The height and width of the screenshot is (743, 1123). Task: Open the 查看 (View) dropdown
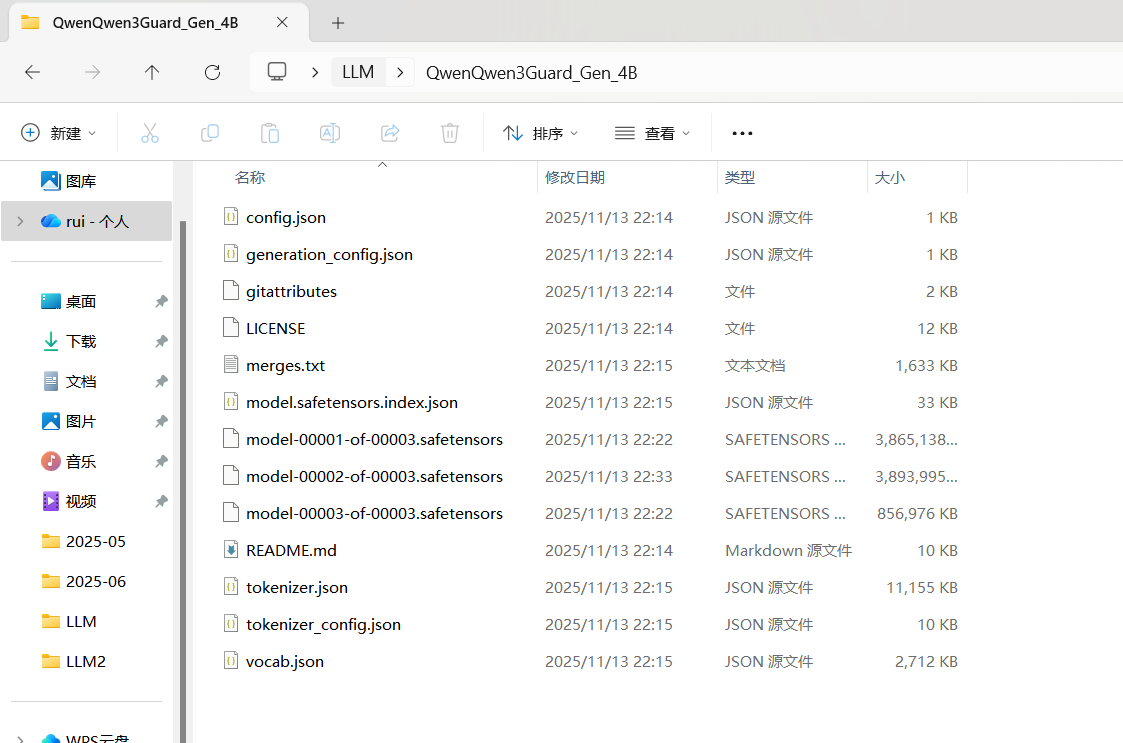tap(652, 133)
